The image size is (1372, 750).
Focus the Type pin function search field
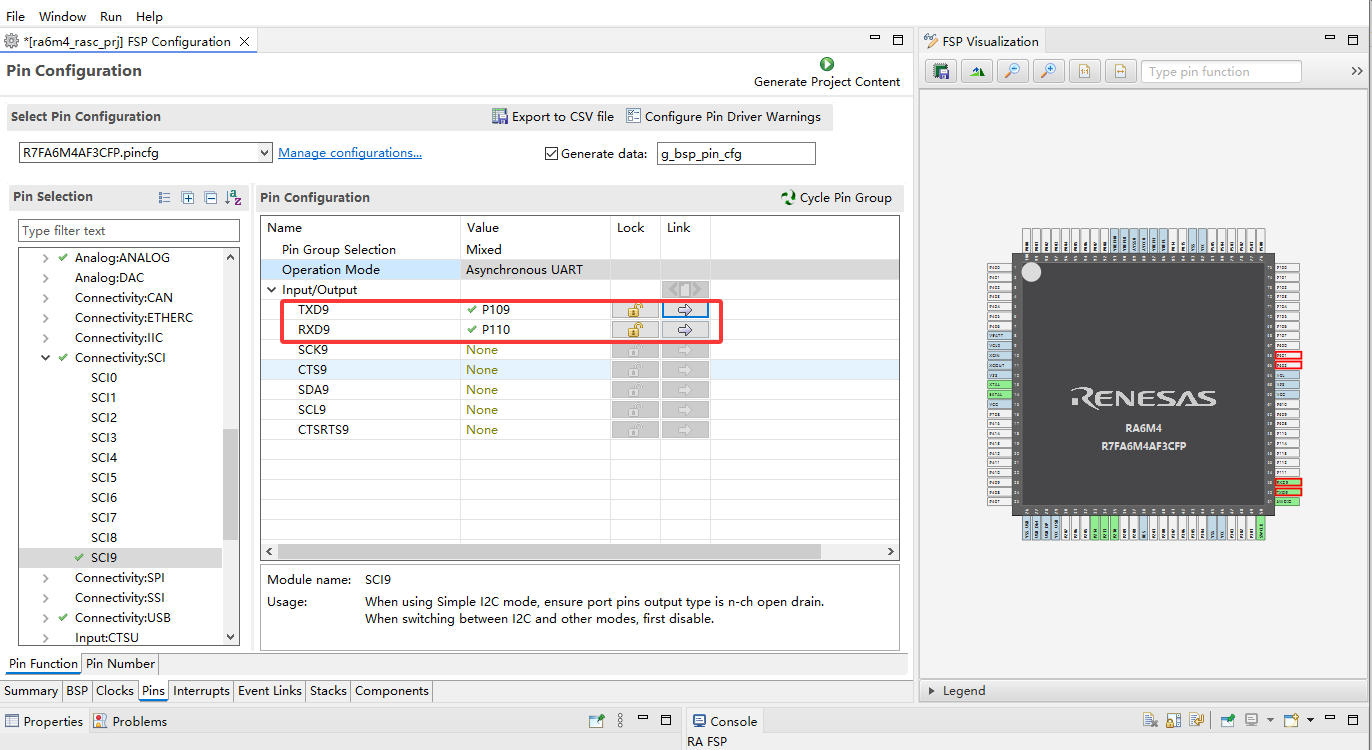pyautogui.click(x=1221, y=71)
